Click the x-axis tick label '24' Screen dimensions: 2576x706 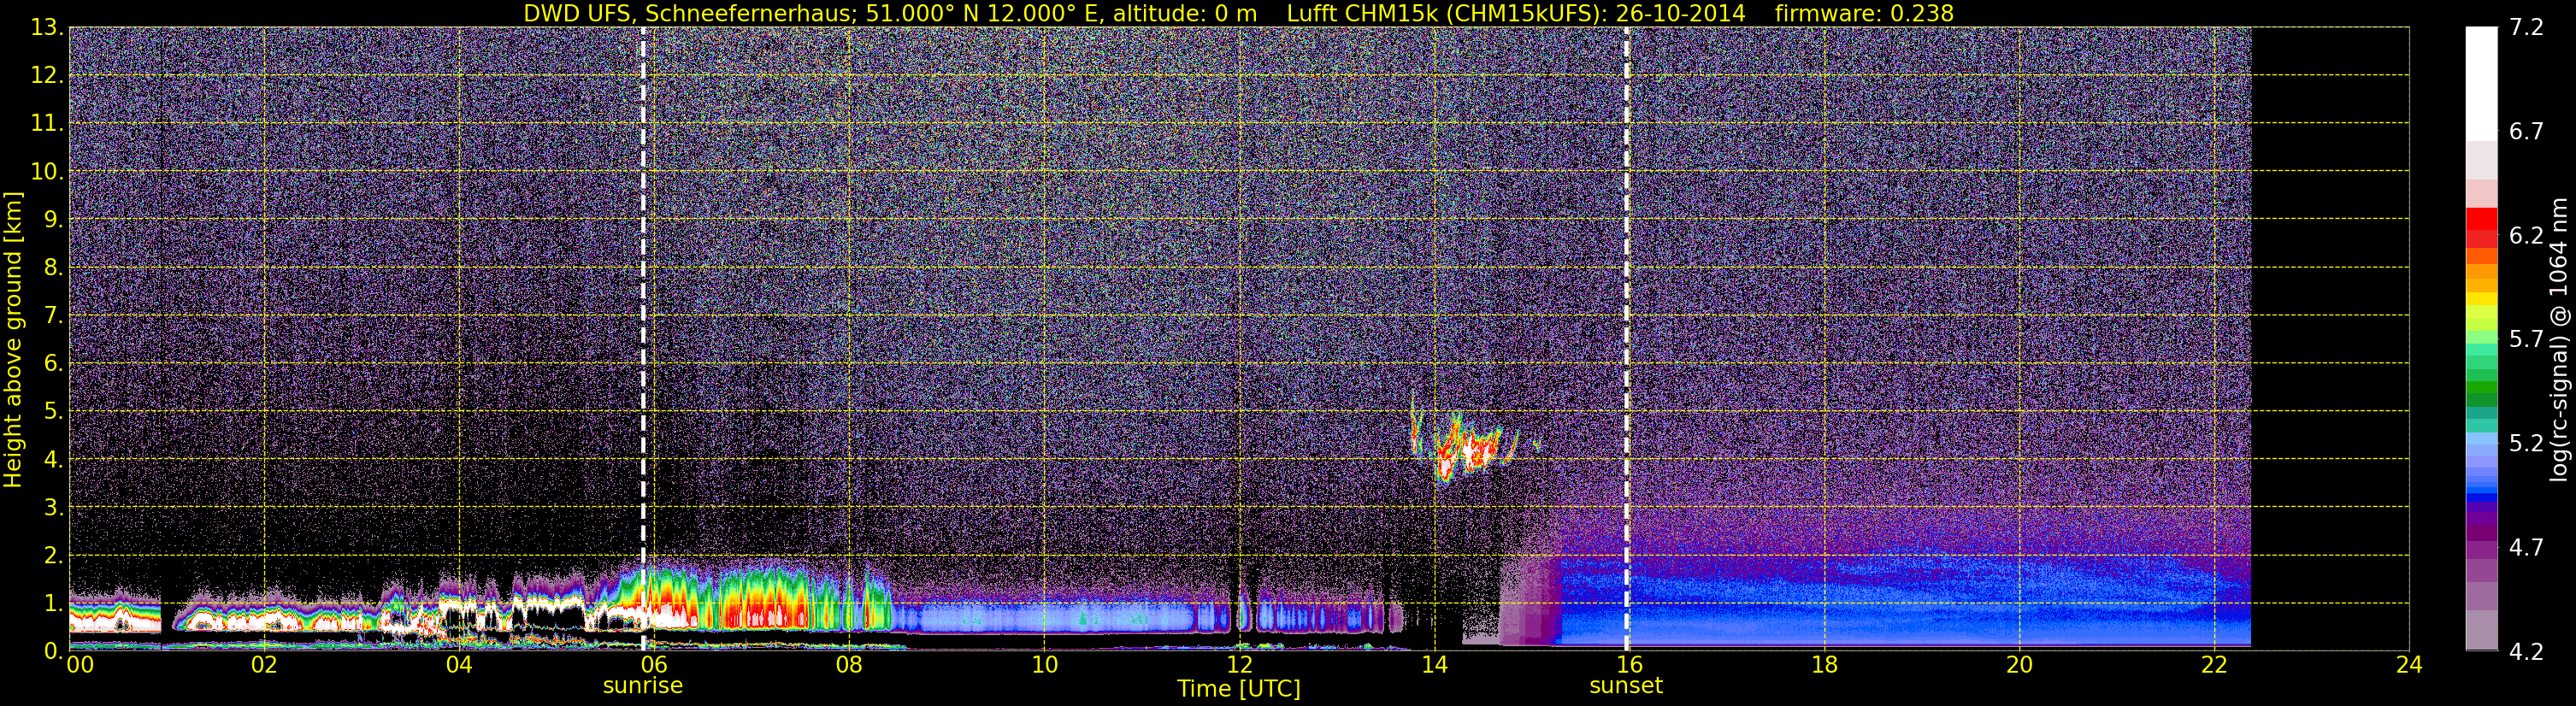(x=2409, y=665)
